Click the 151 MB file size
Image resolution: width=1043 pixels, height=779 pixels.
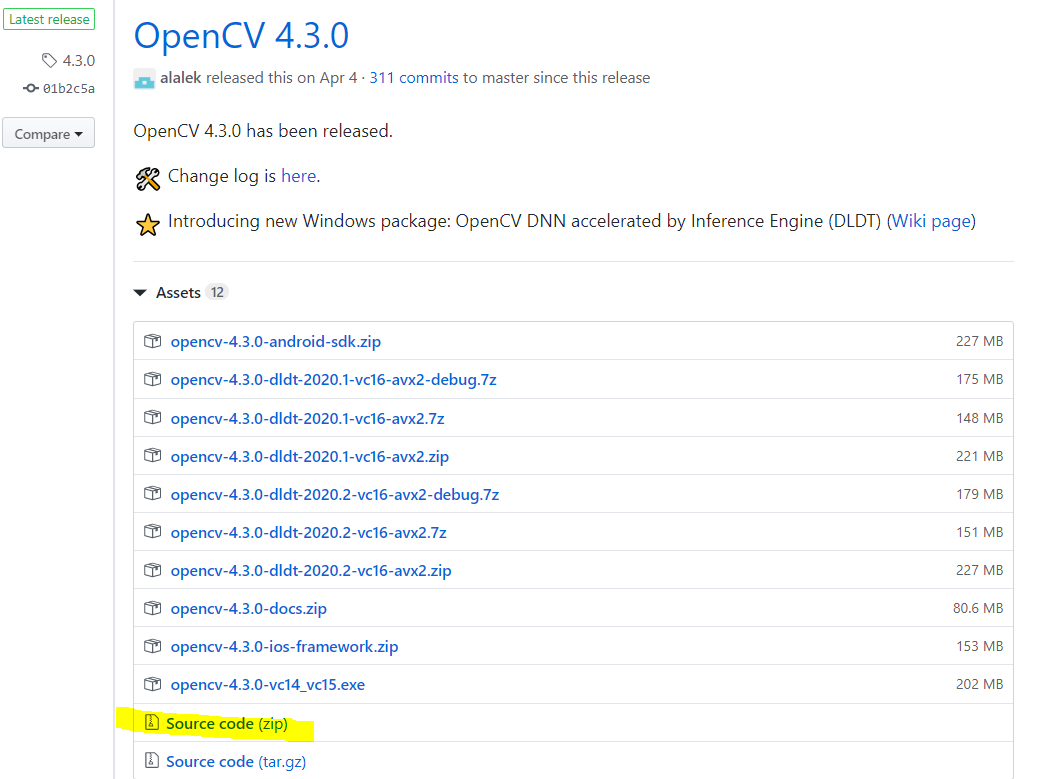point(979,532)
